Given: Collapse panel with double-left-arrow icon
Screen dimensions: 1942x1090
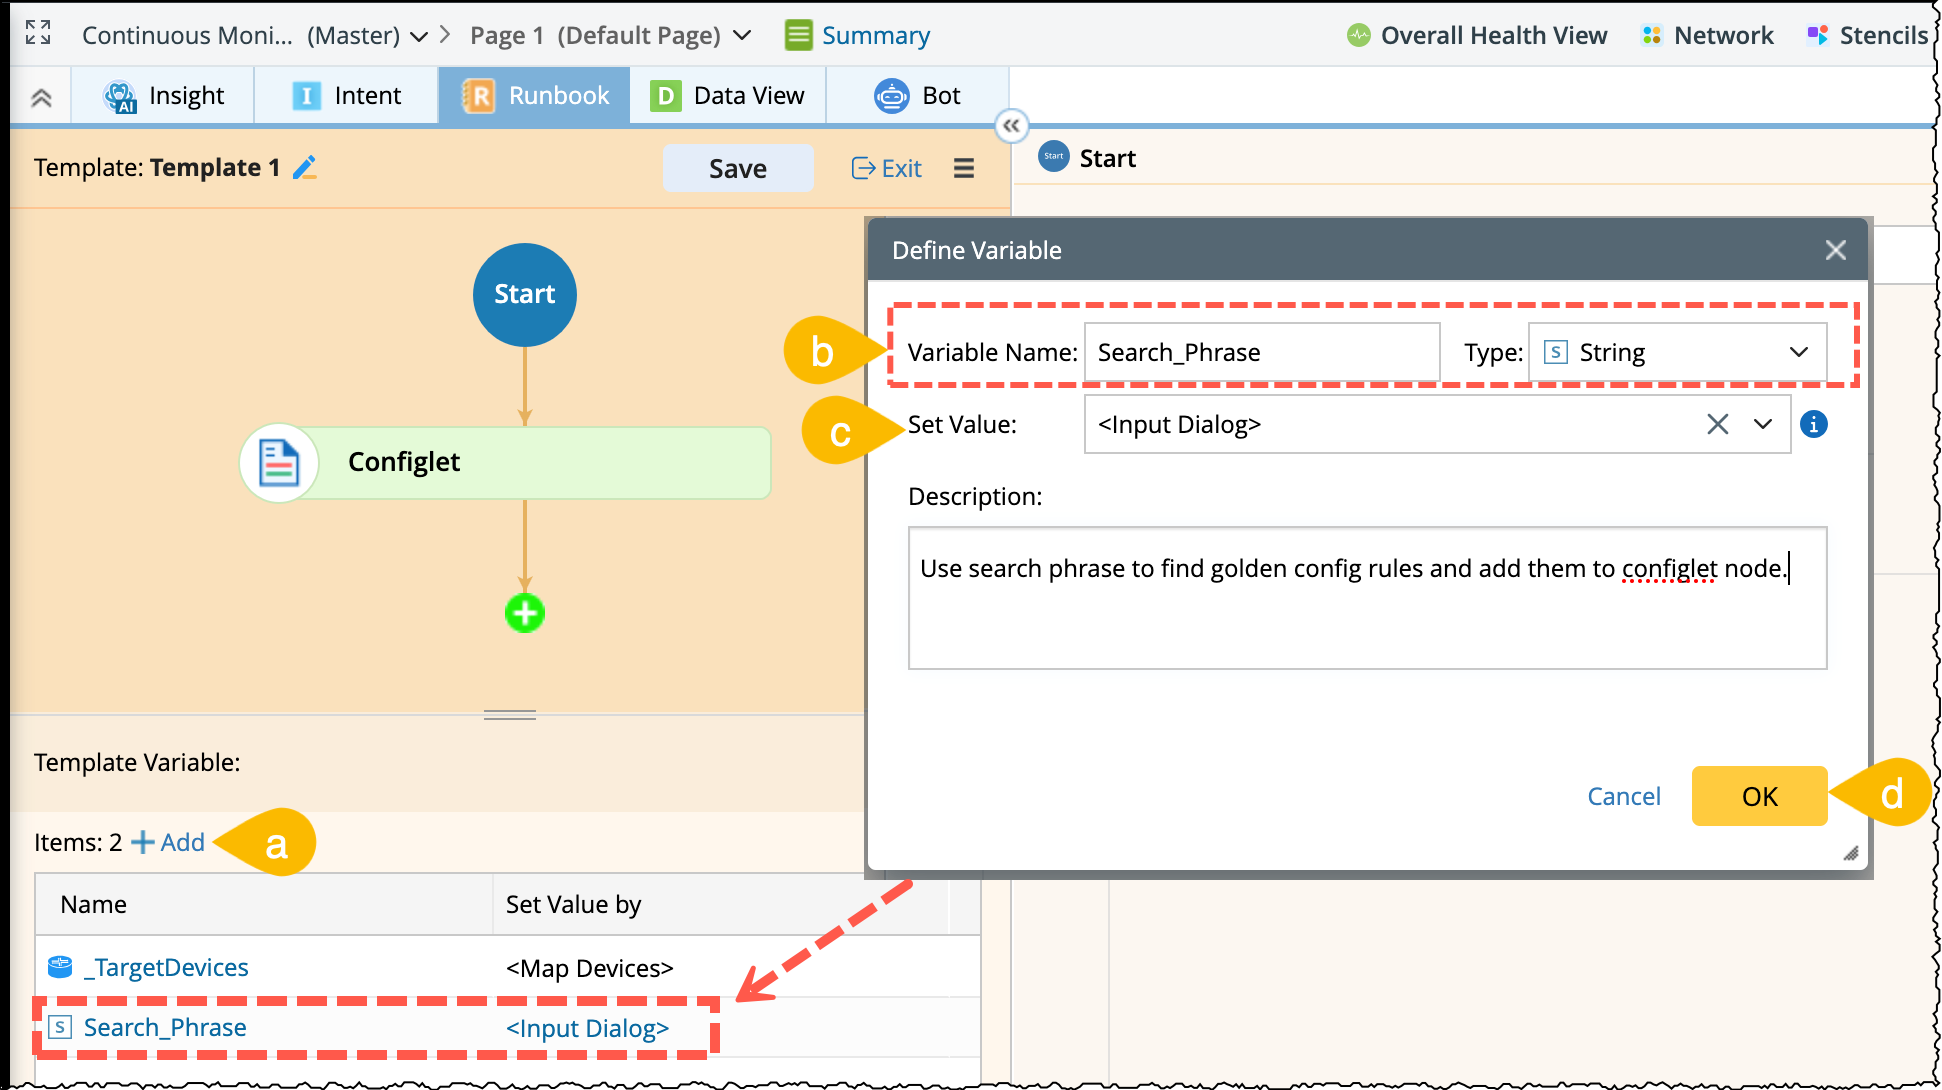Looking at the screenshot, I should point(1011,126).
